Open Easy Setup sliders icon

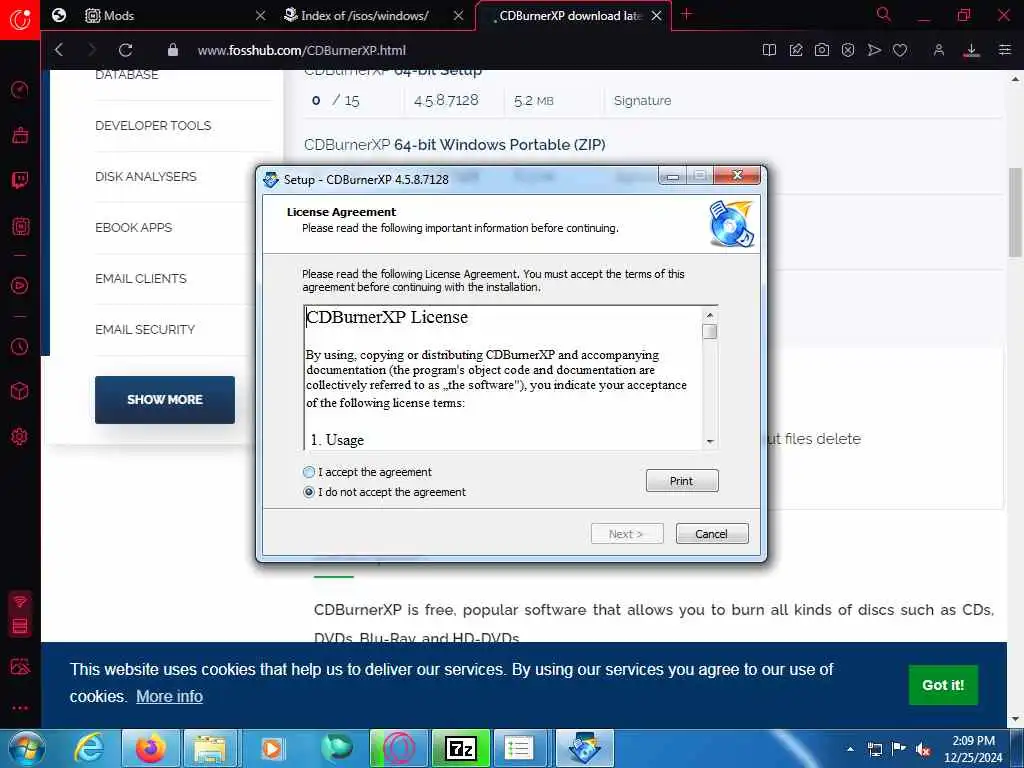click(1004, 50)
